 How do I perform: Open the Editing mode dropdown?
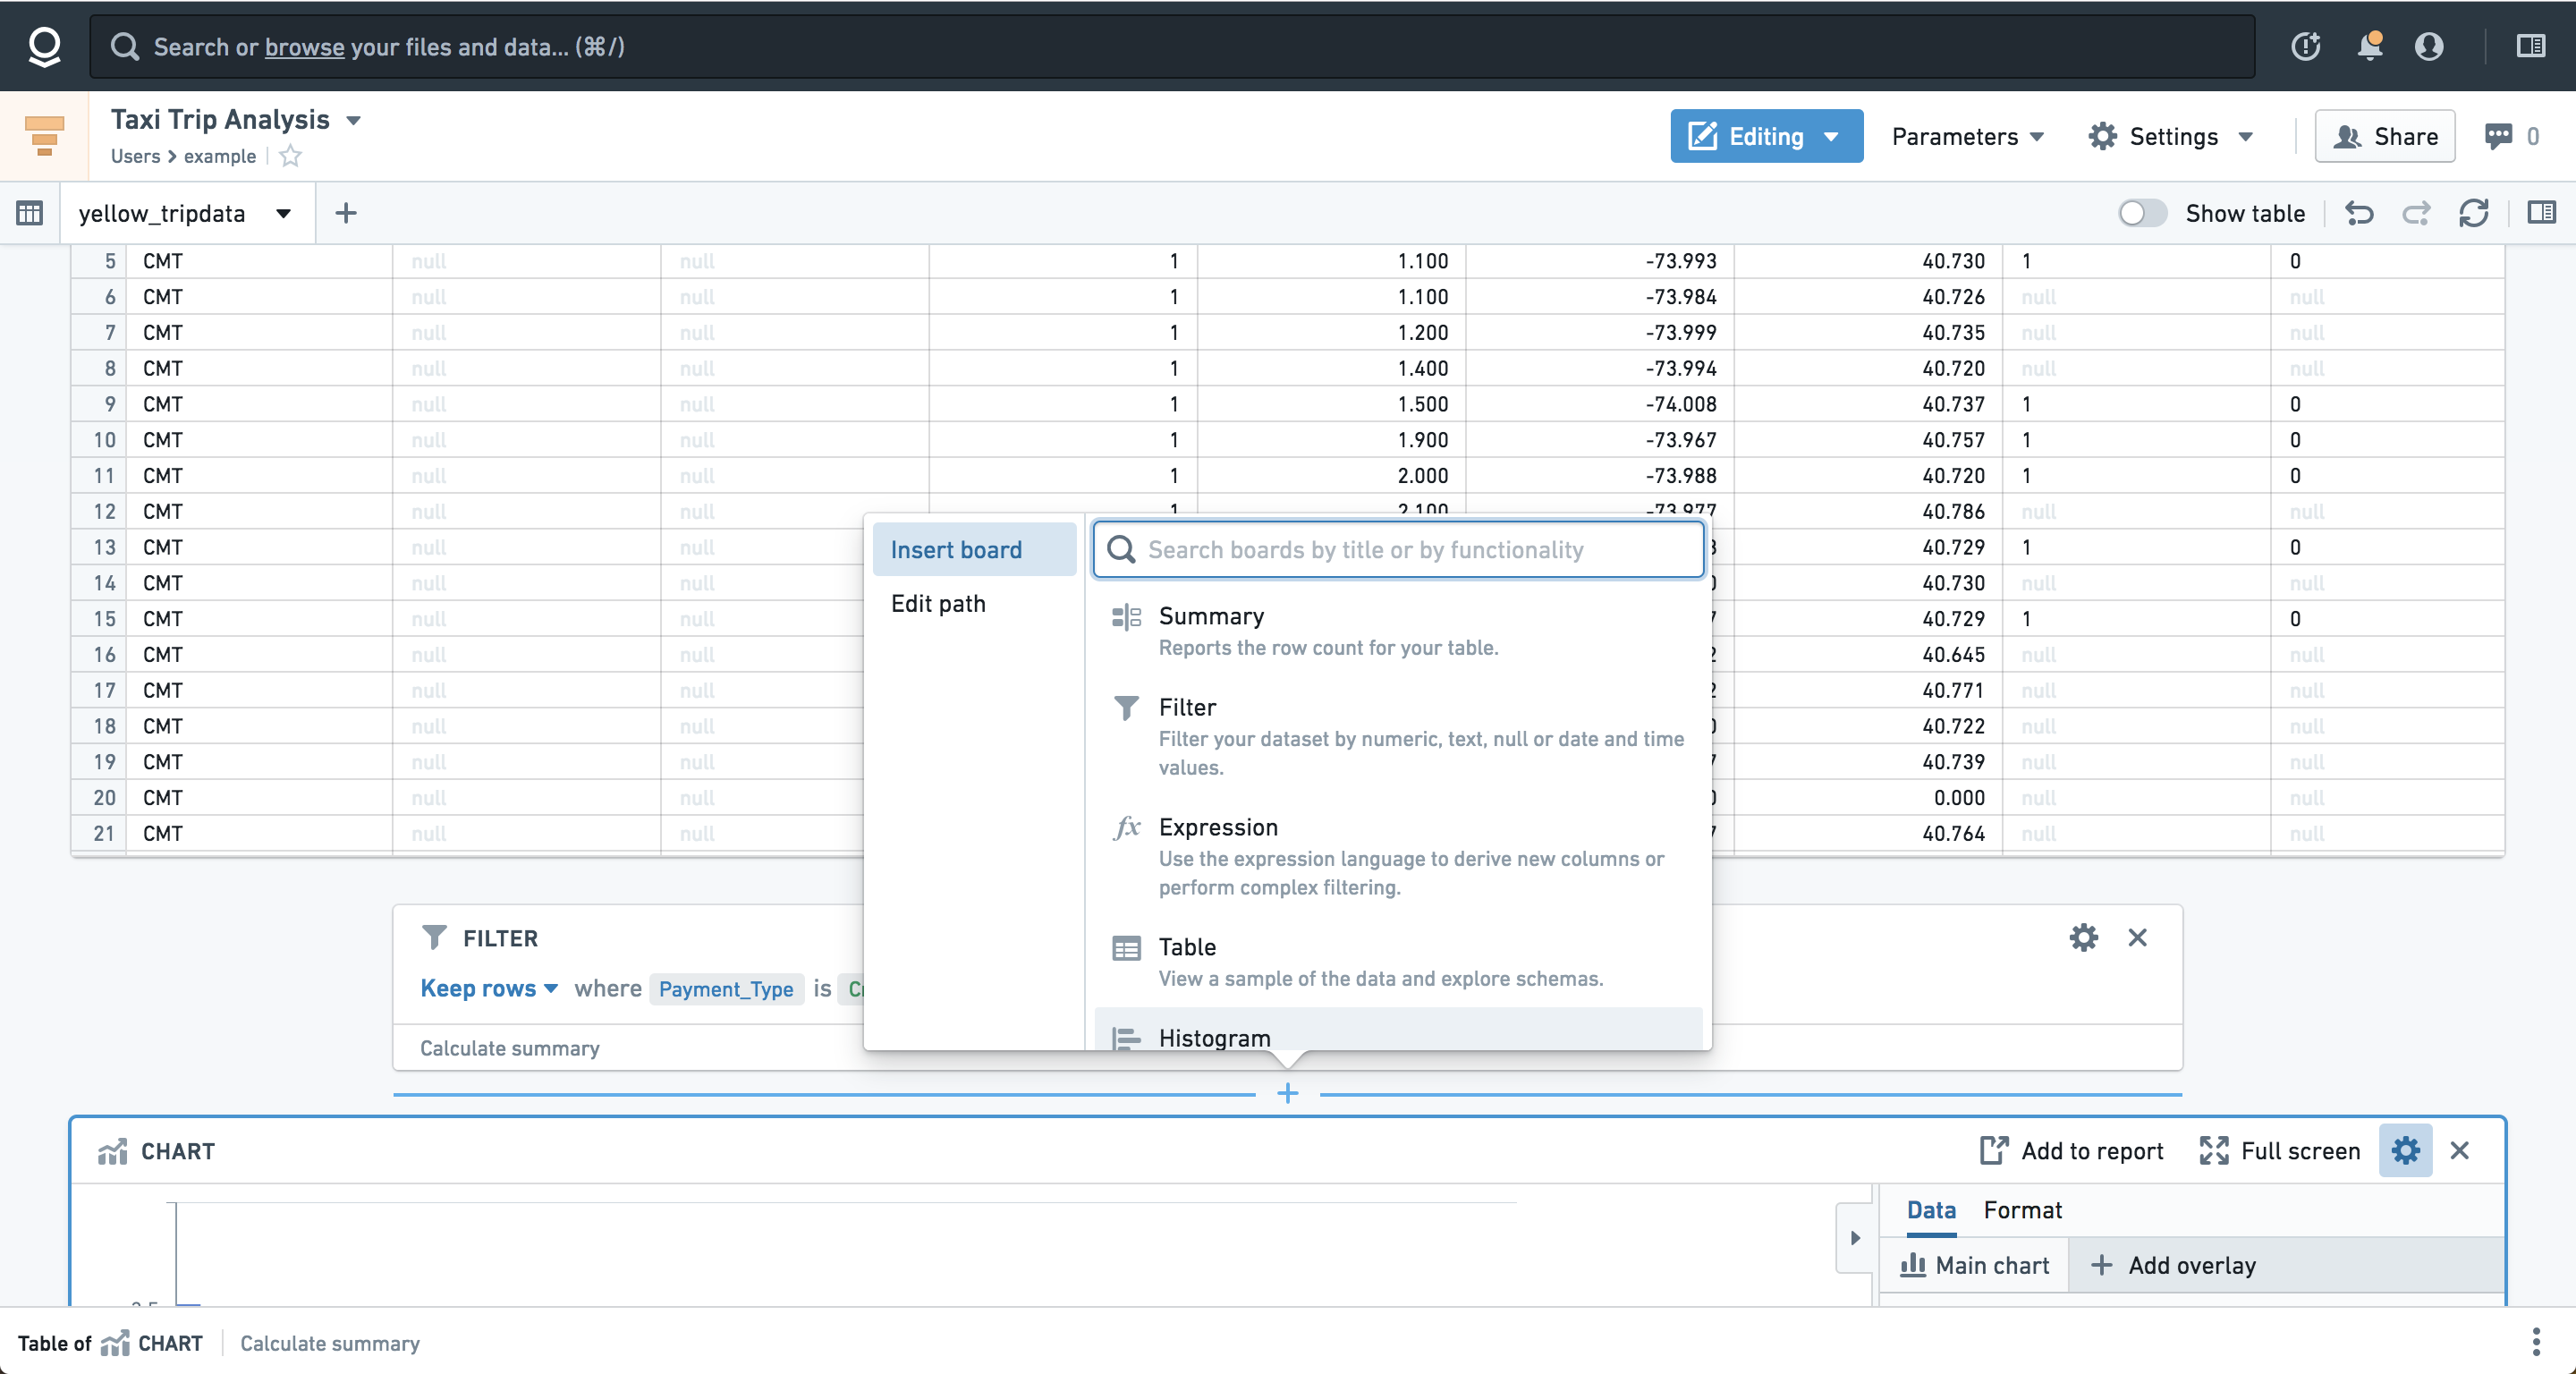1766,136
